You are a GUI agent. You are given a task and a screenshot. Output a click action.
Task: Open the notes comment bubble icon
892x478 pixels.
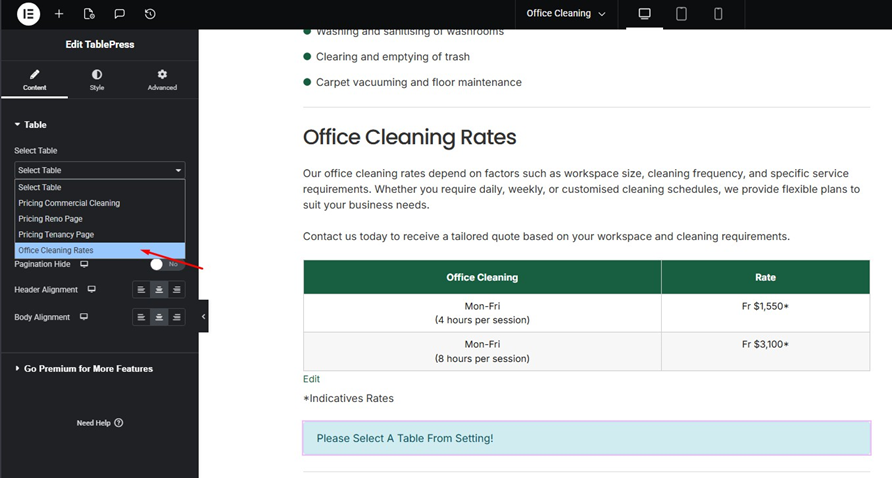(x=119, y=14)
